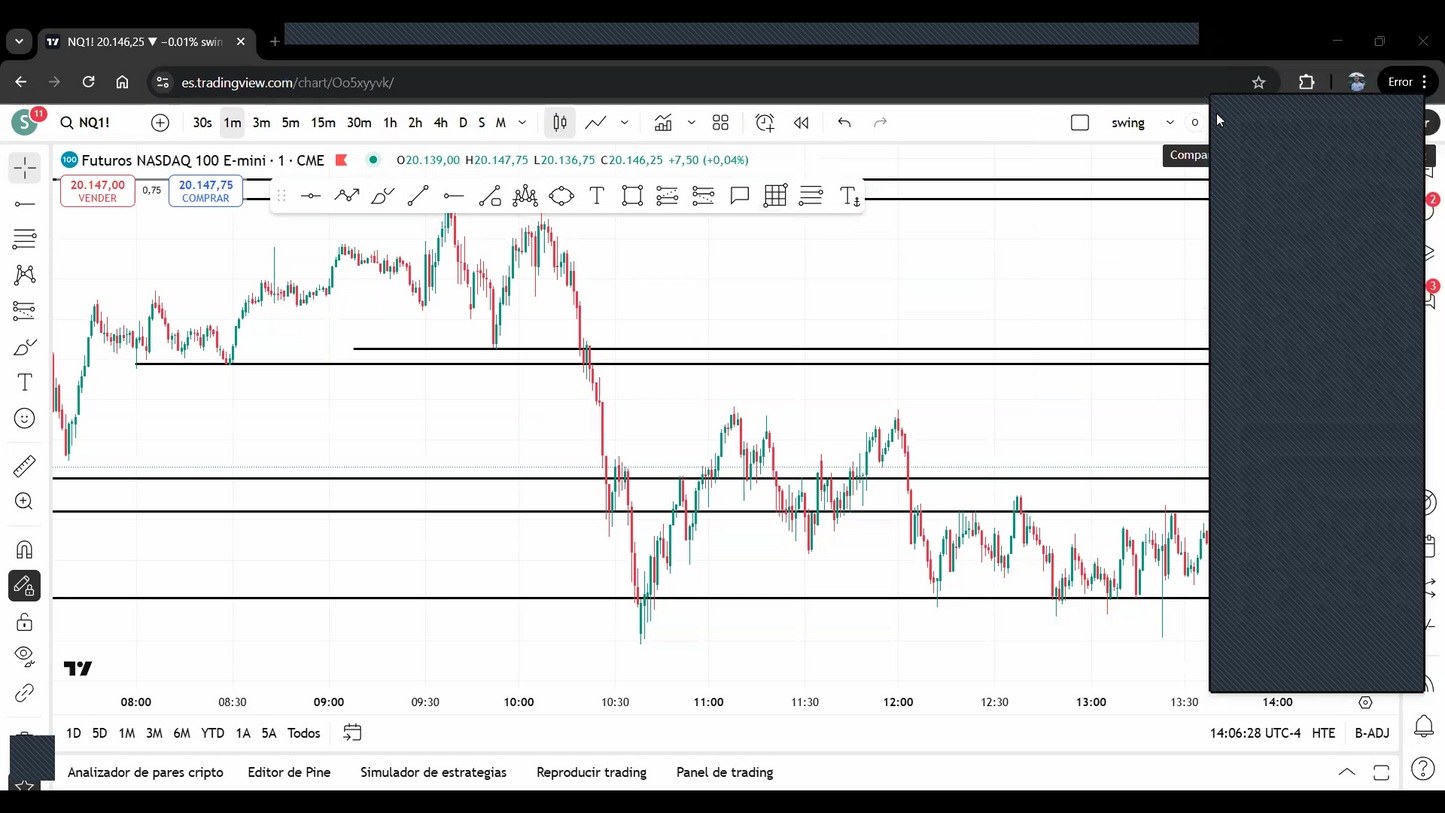
Task: Select the Brush drawing tool in left sidebar
Action: tap(25, 347)
